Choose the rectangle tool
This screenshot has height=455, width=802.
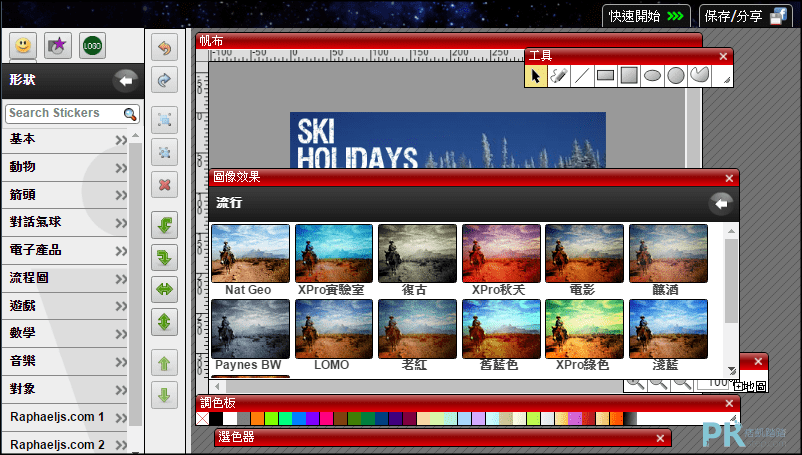606,76
